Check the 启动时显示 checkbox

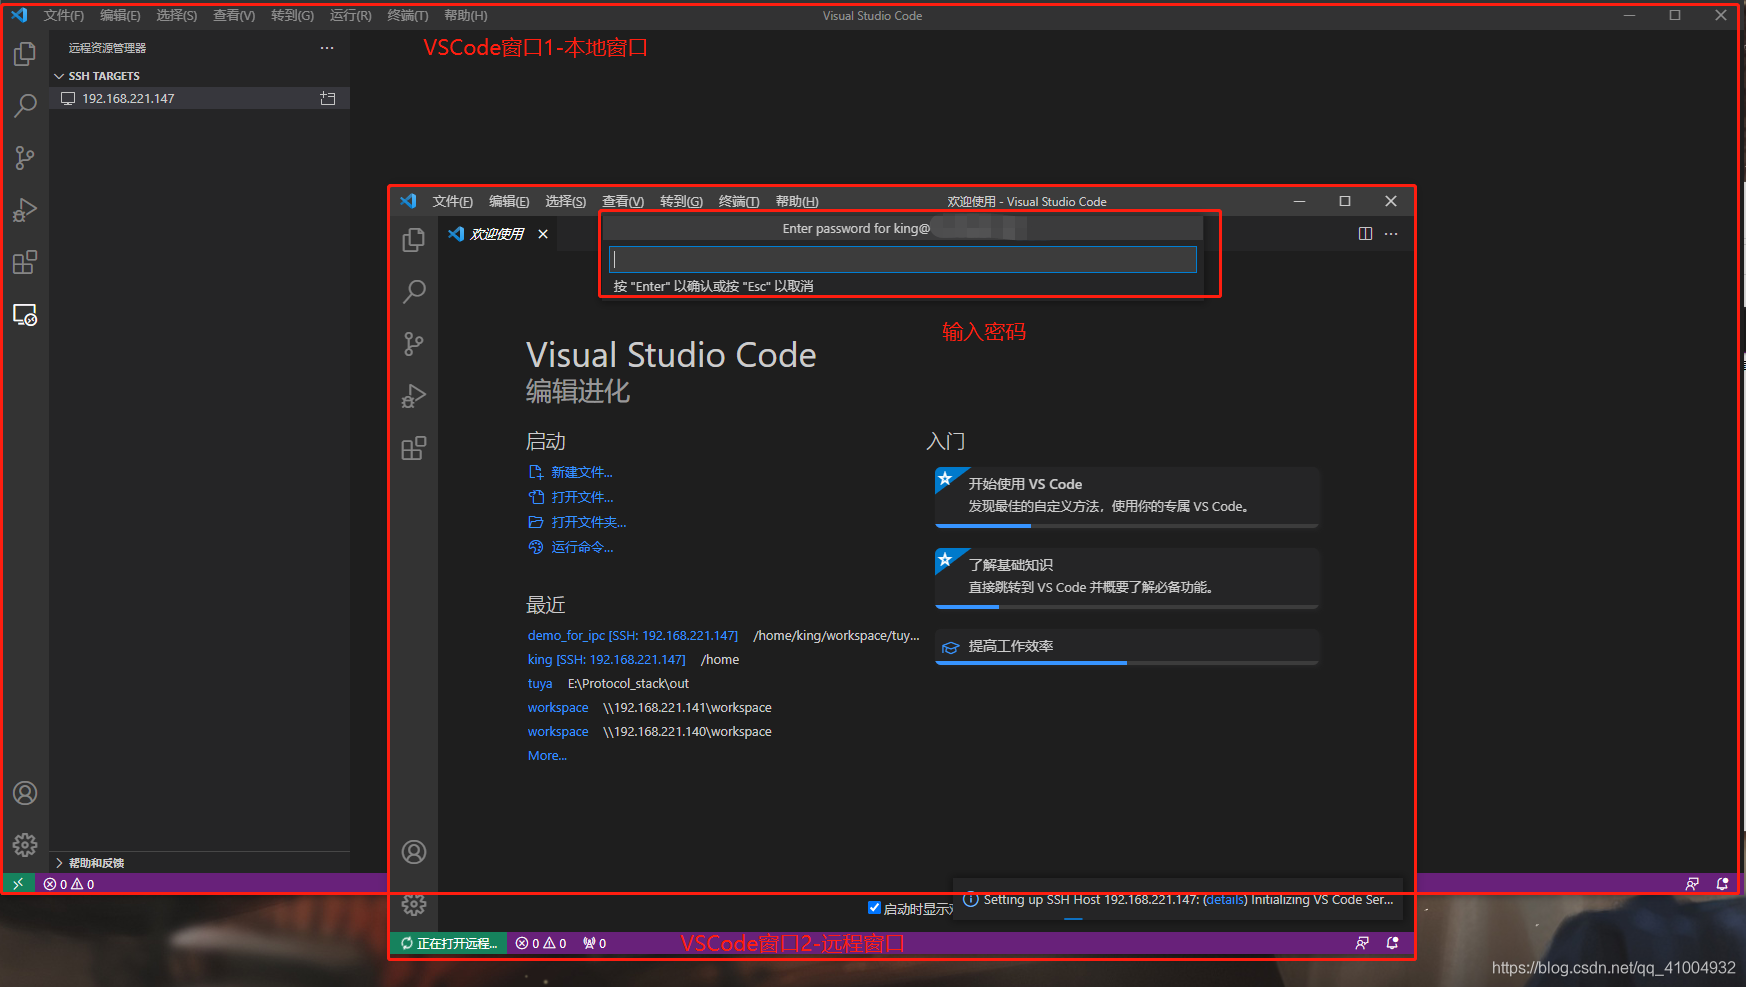(875, 907)
